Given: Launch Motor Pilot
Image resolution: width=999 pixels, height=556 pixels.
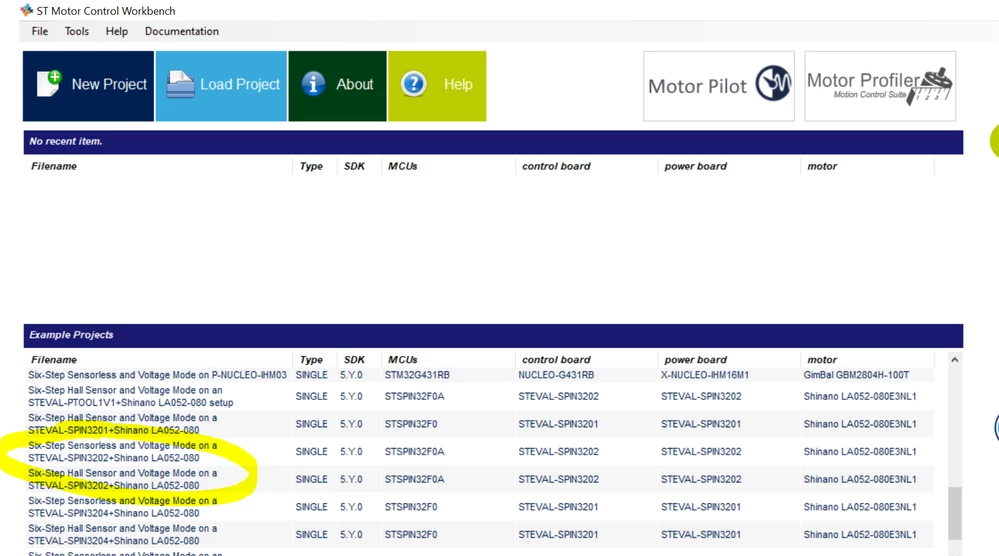Looking at the screenshot, I should coord(719,86).
